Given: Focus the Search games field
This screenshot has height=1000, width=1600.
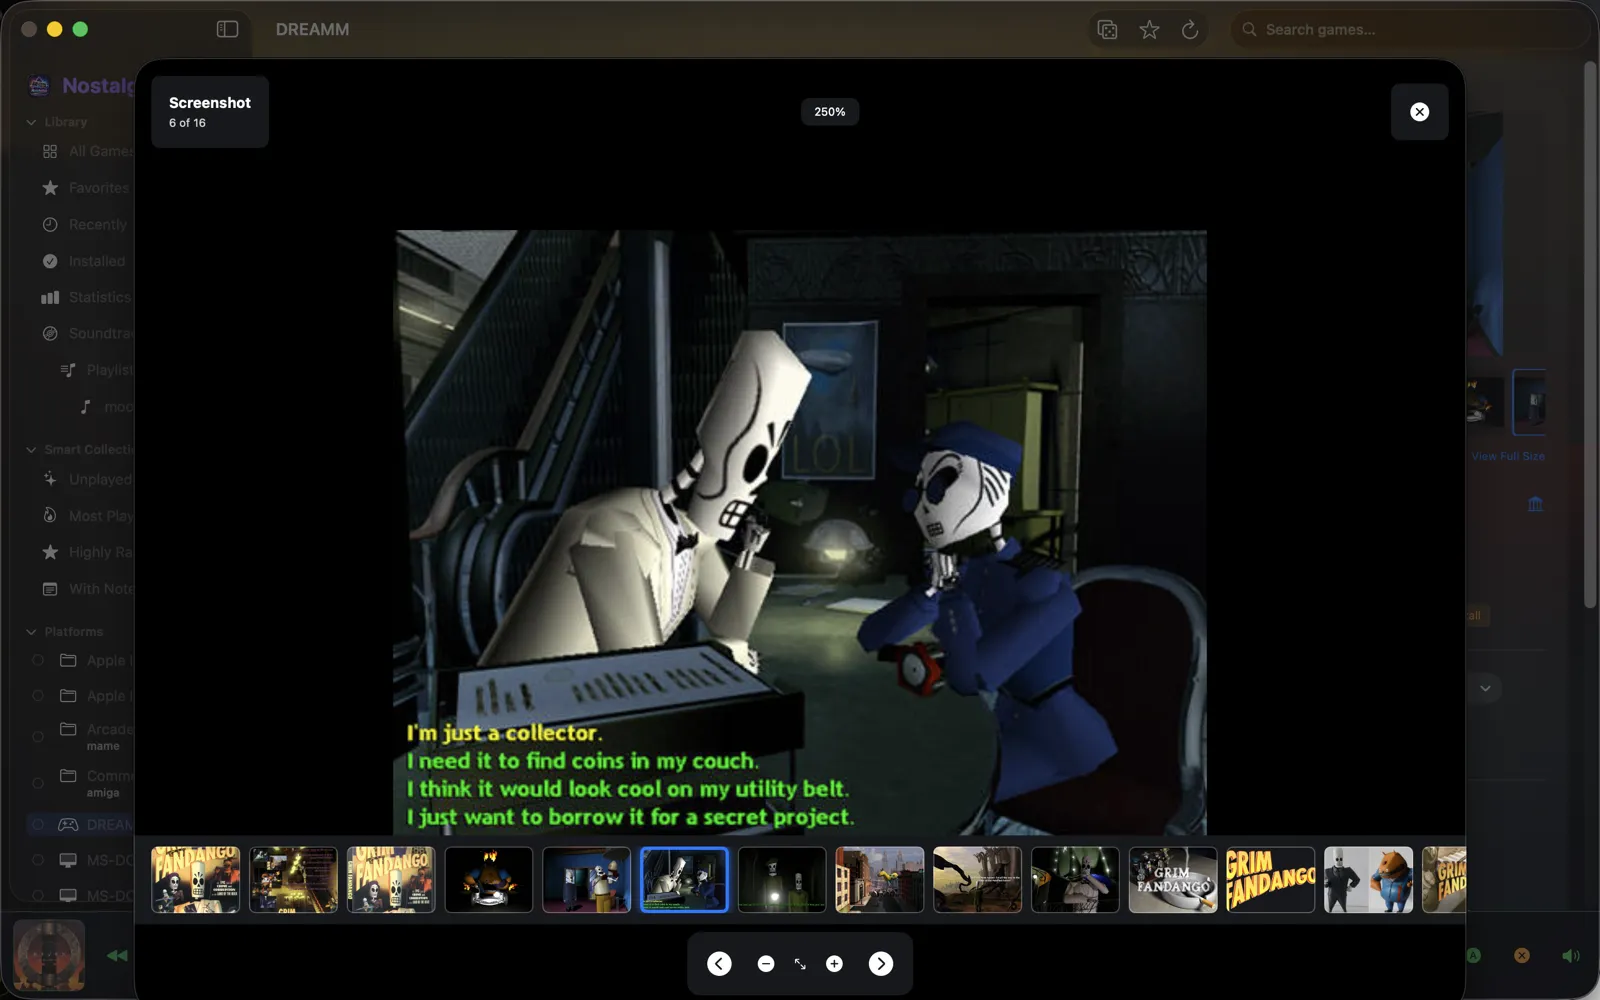Looking at the screenshot, I should click(1410, 30).
